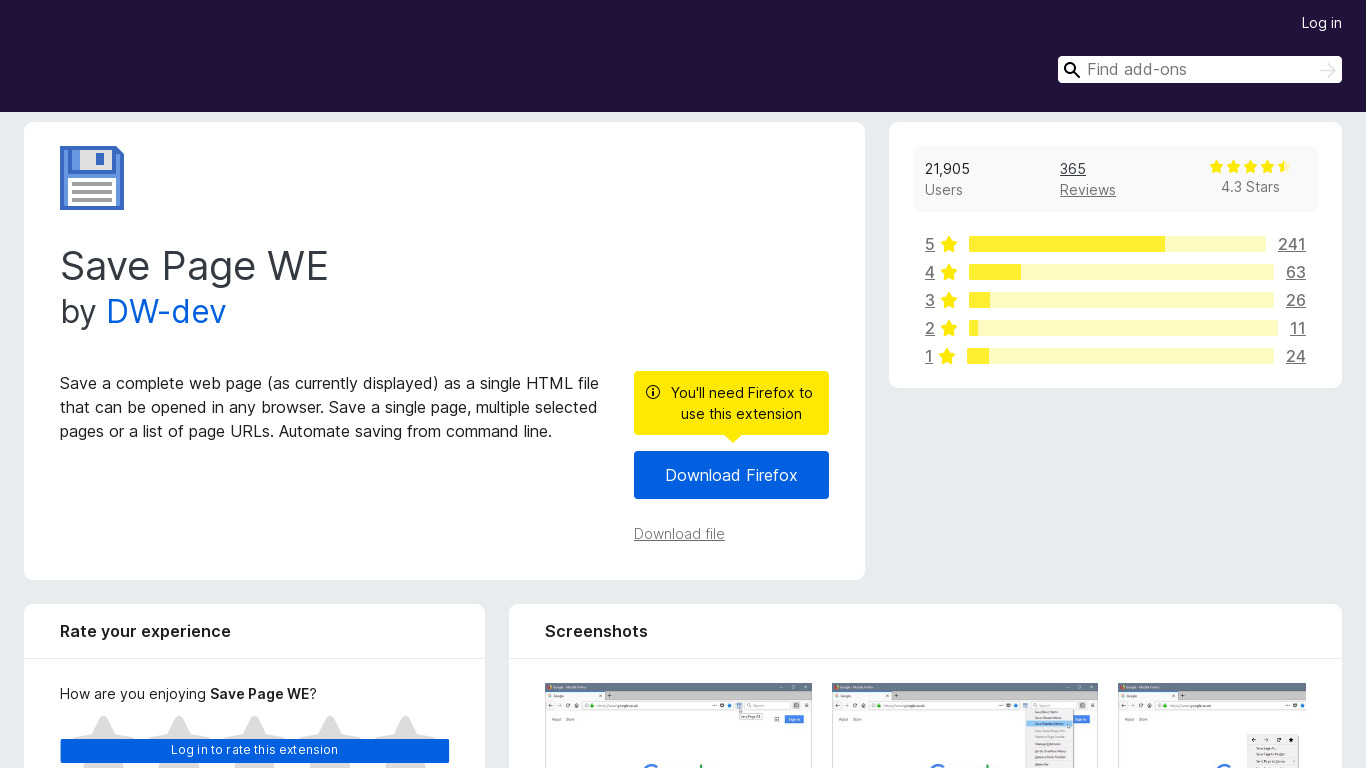Open the 63 four-star reviews count

(x=1296, y=272)
